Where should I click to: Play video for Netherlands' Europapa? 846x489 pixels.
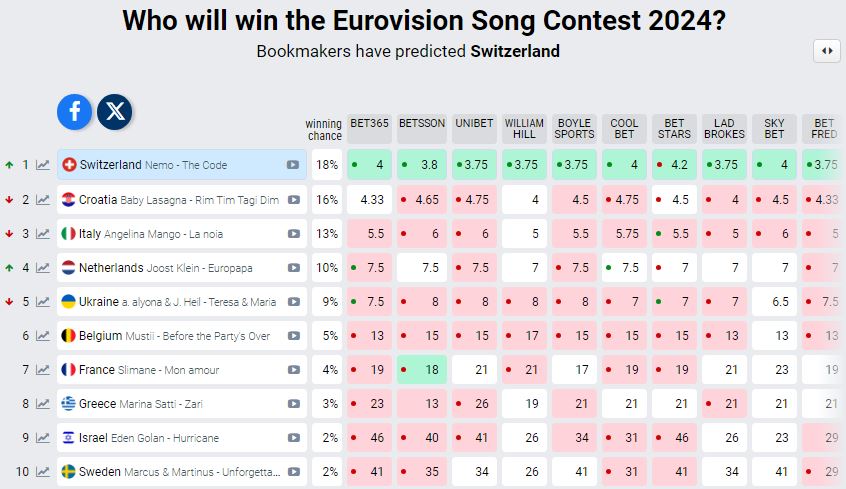click(294, 268)
